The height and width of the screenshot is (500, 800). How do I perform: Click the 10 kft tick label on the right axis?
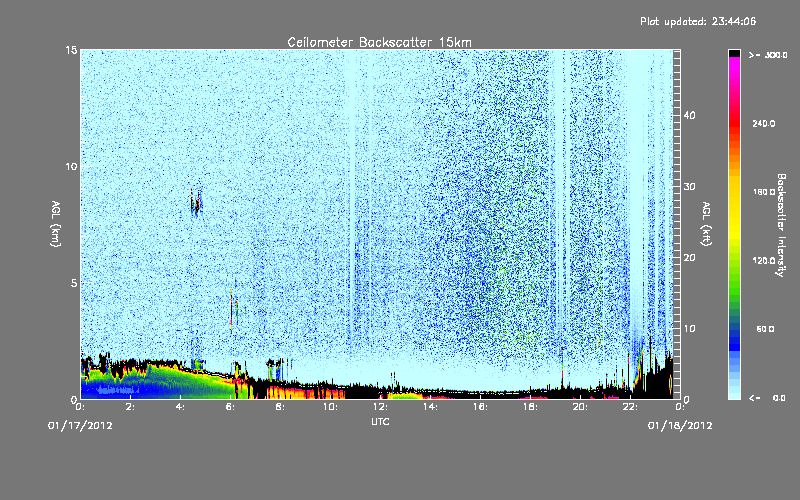click(689, 329)
